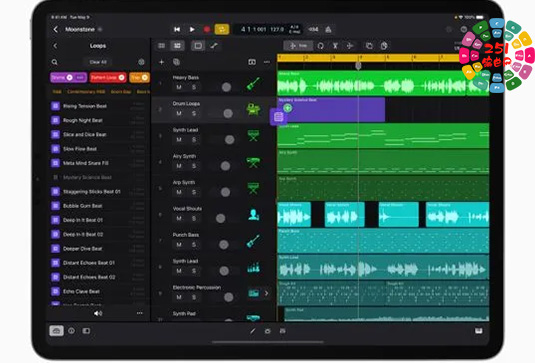The height and width of the screenshot is (363, 535).
Task: Select Echo Clave Beat loop
Action: (98, 291)
